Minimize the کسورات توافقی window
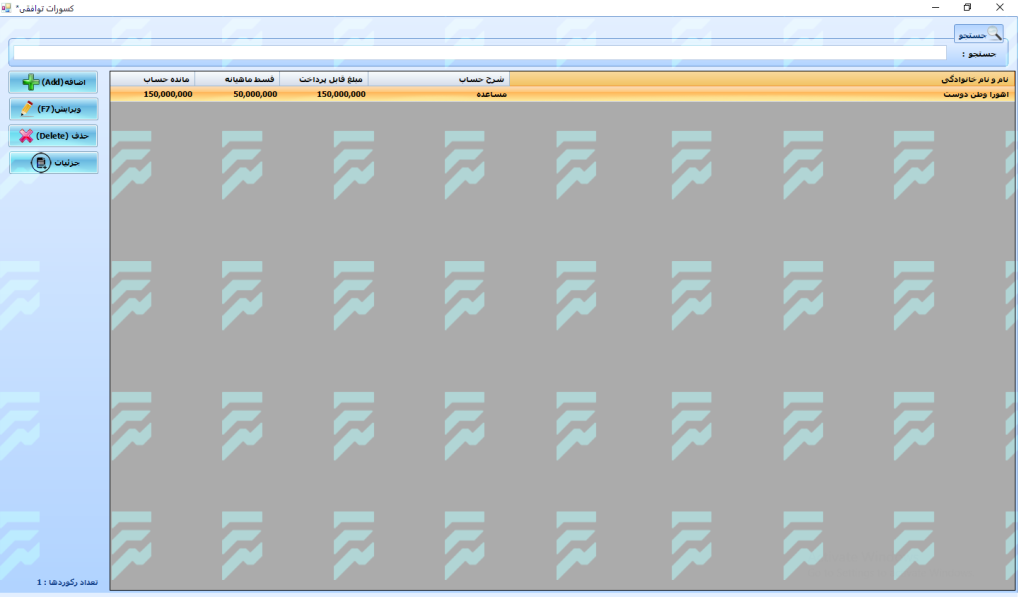The image size is (1024, 597). 934,8
